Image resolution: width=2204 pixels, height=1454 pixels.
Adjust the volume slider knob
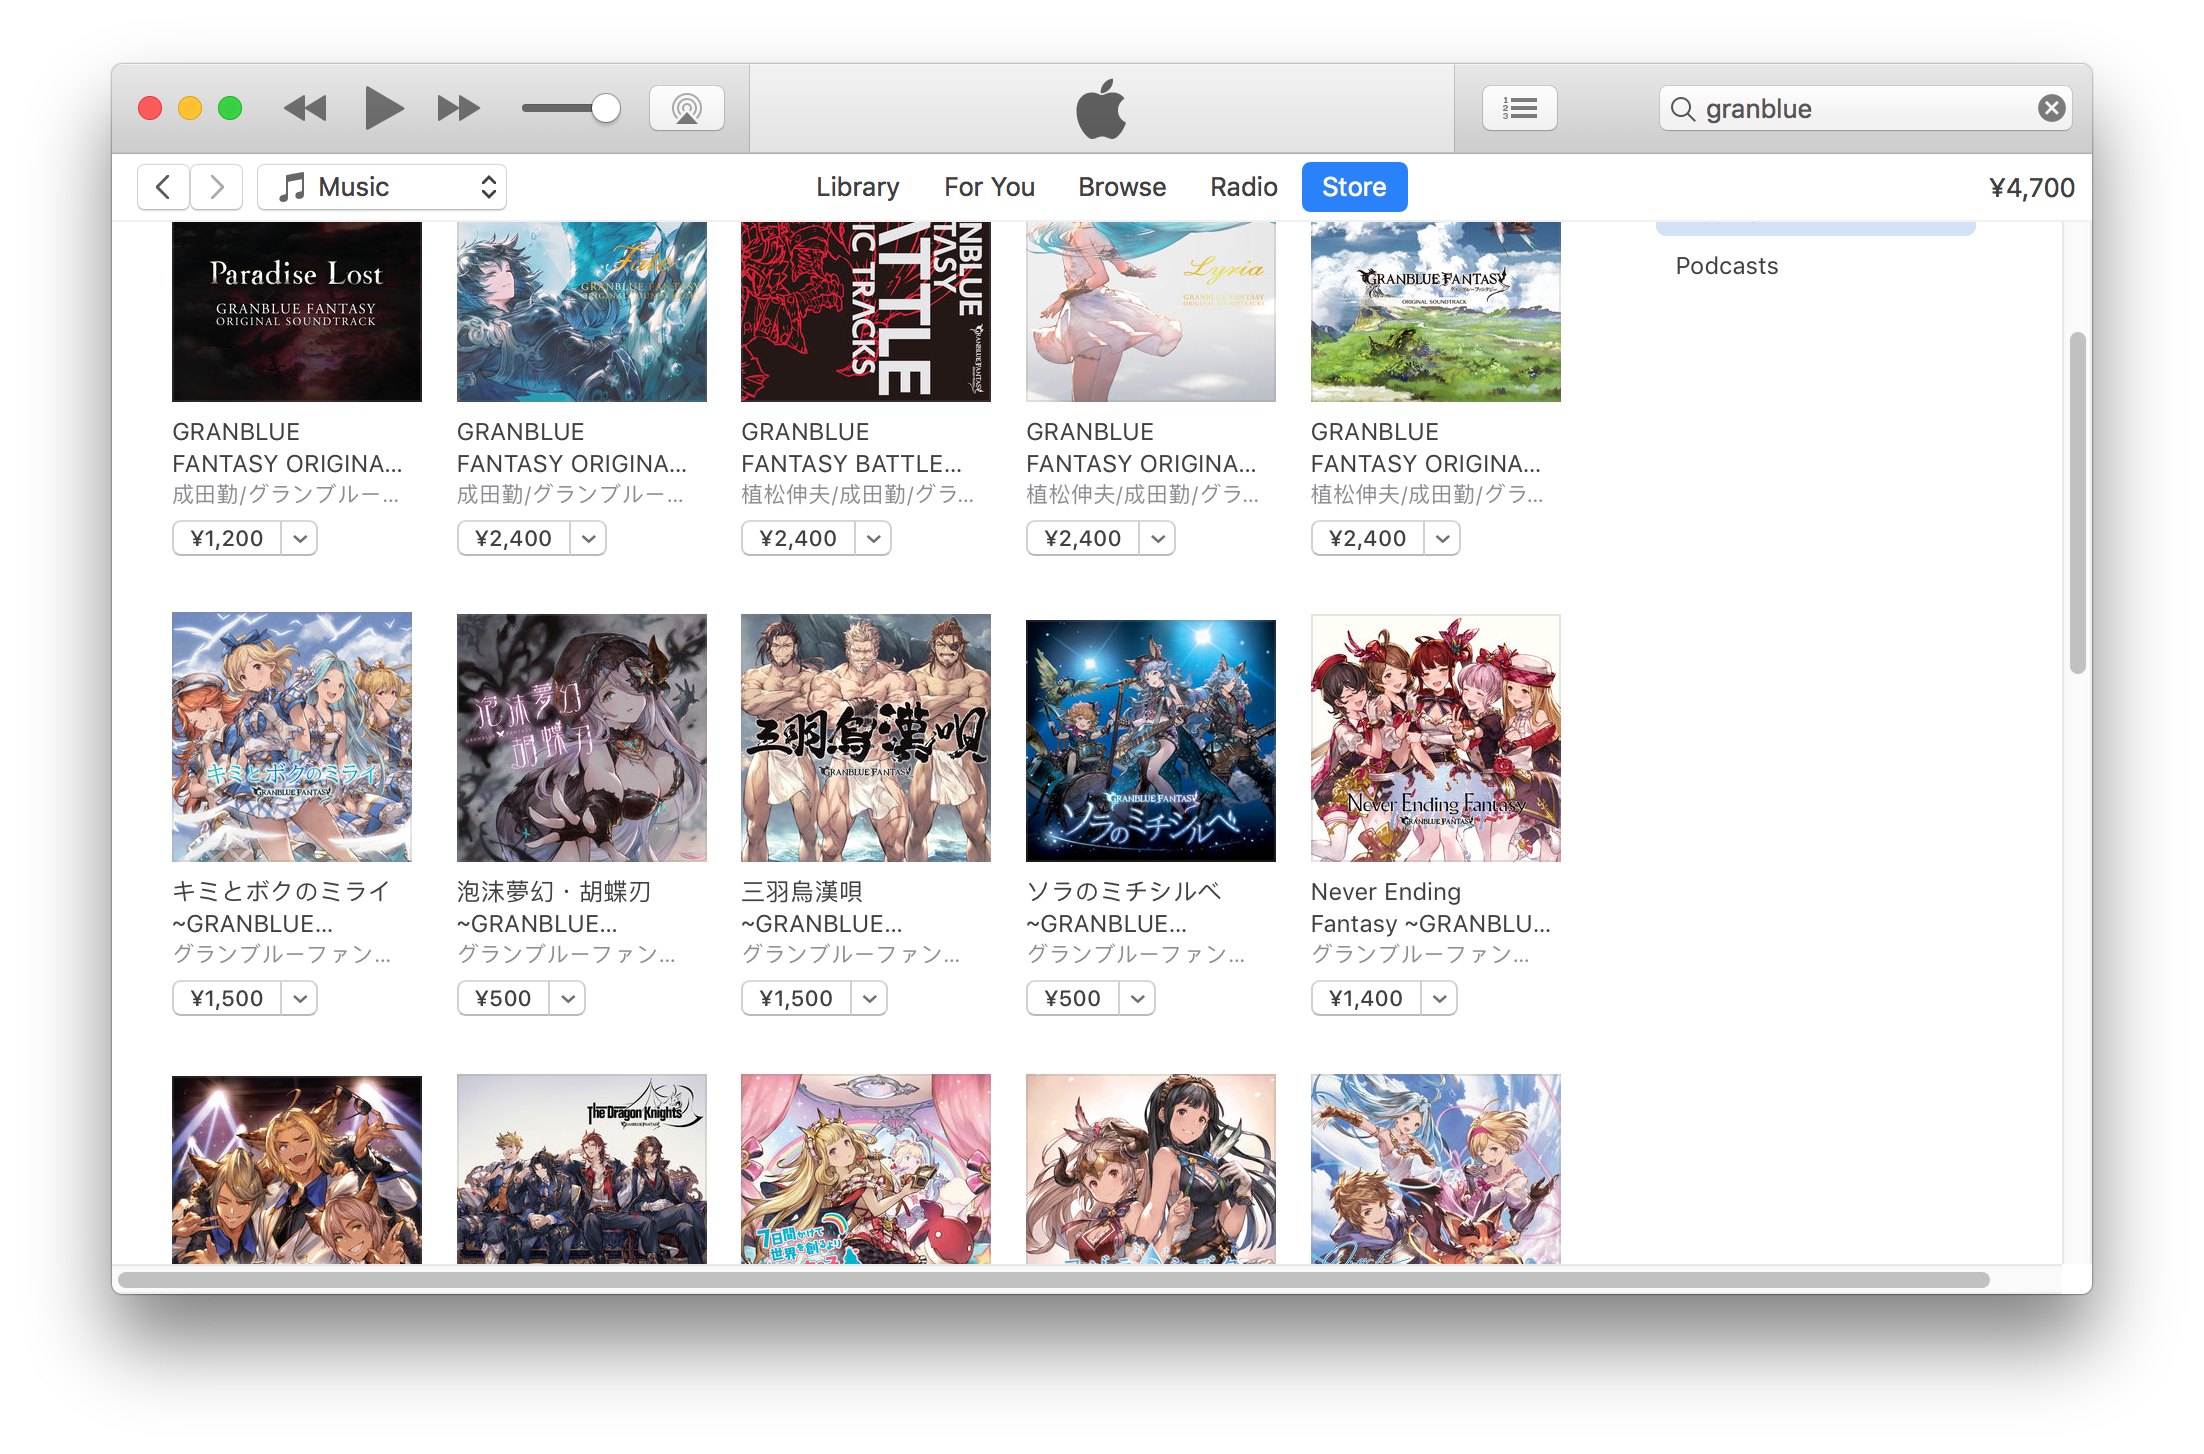pos(605,108)
